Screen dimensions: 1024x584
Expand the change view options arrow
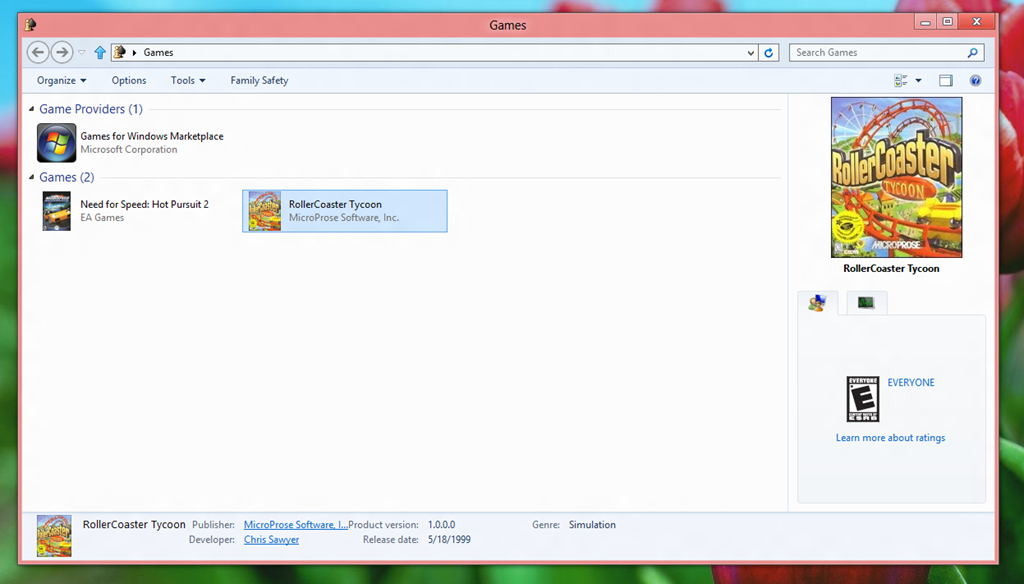pyautogui.click(x=919, y=80)
